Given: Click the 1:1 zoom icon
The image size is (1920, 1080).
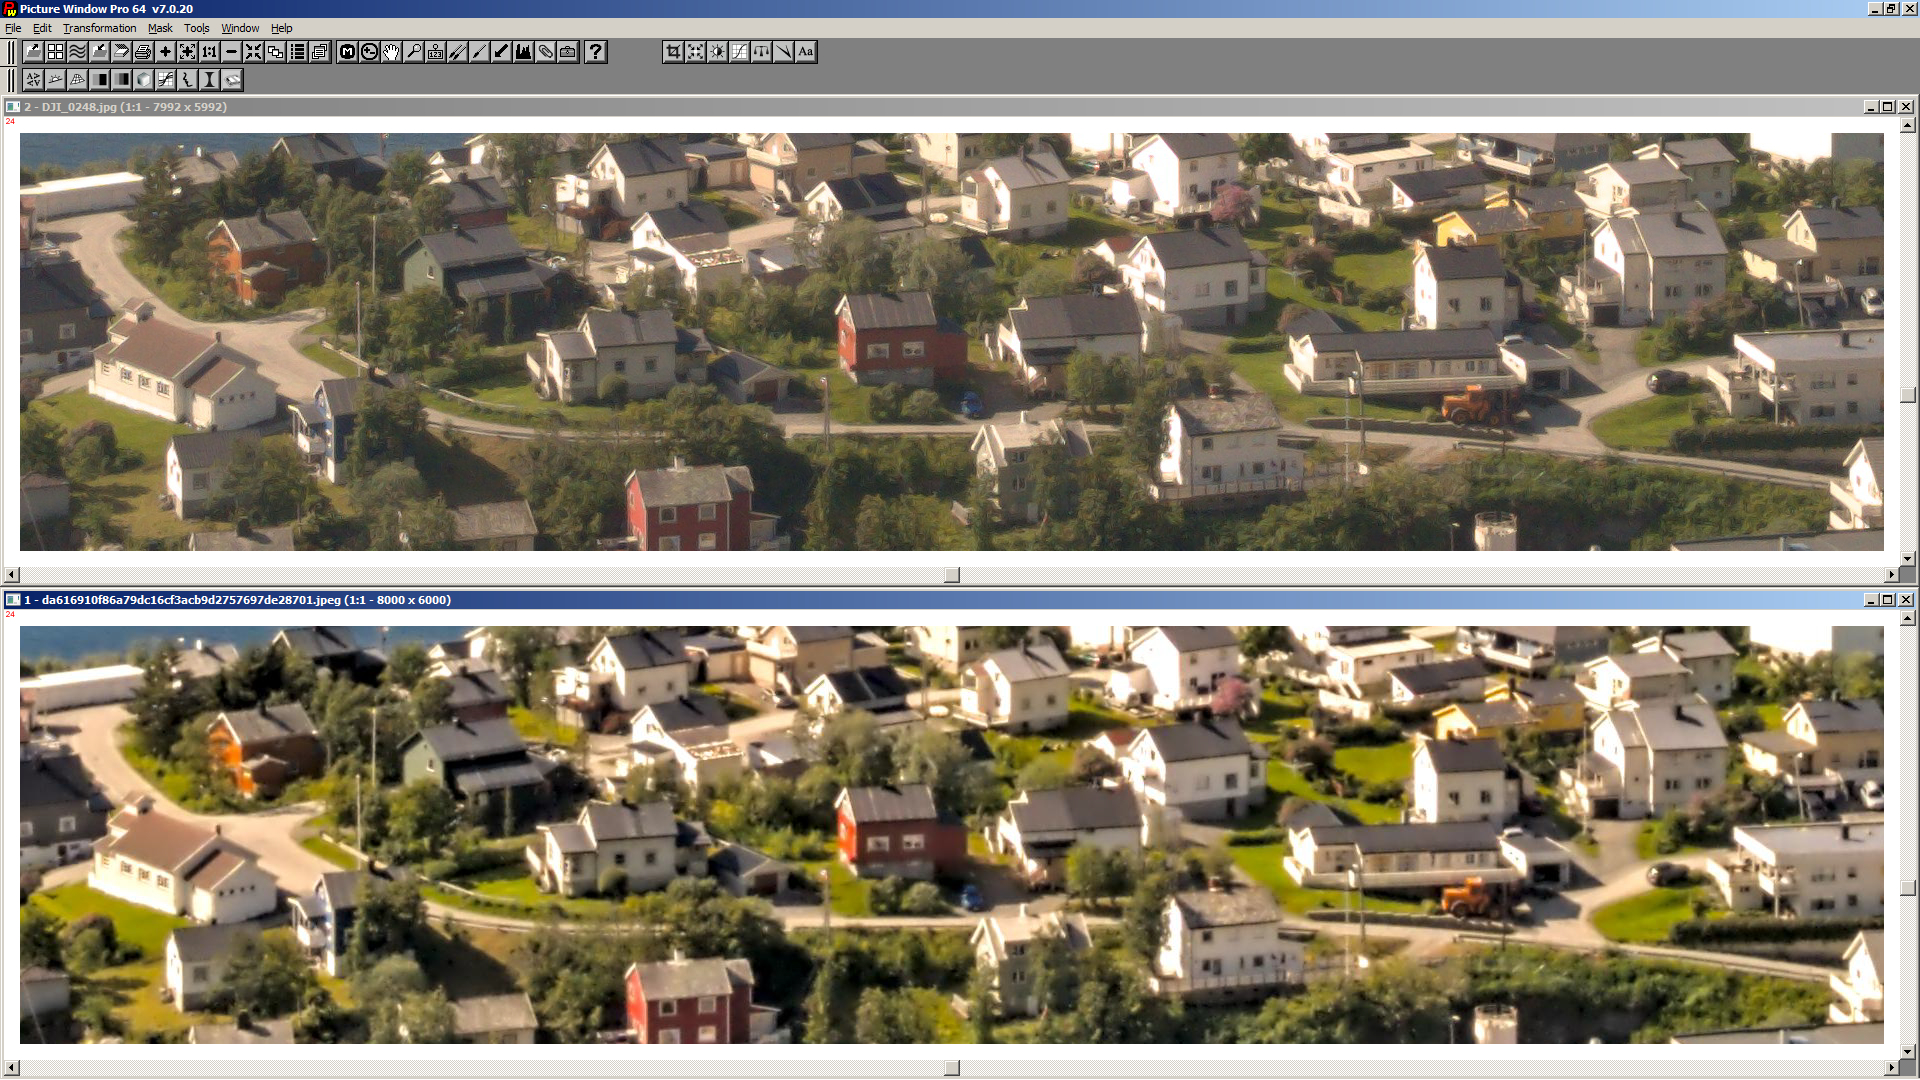Looking at the screenshot, I should (209, 52).
